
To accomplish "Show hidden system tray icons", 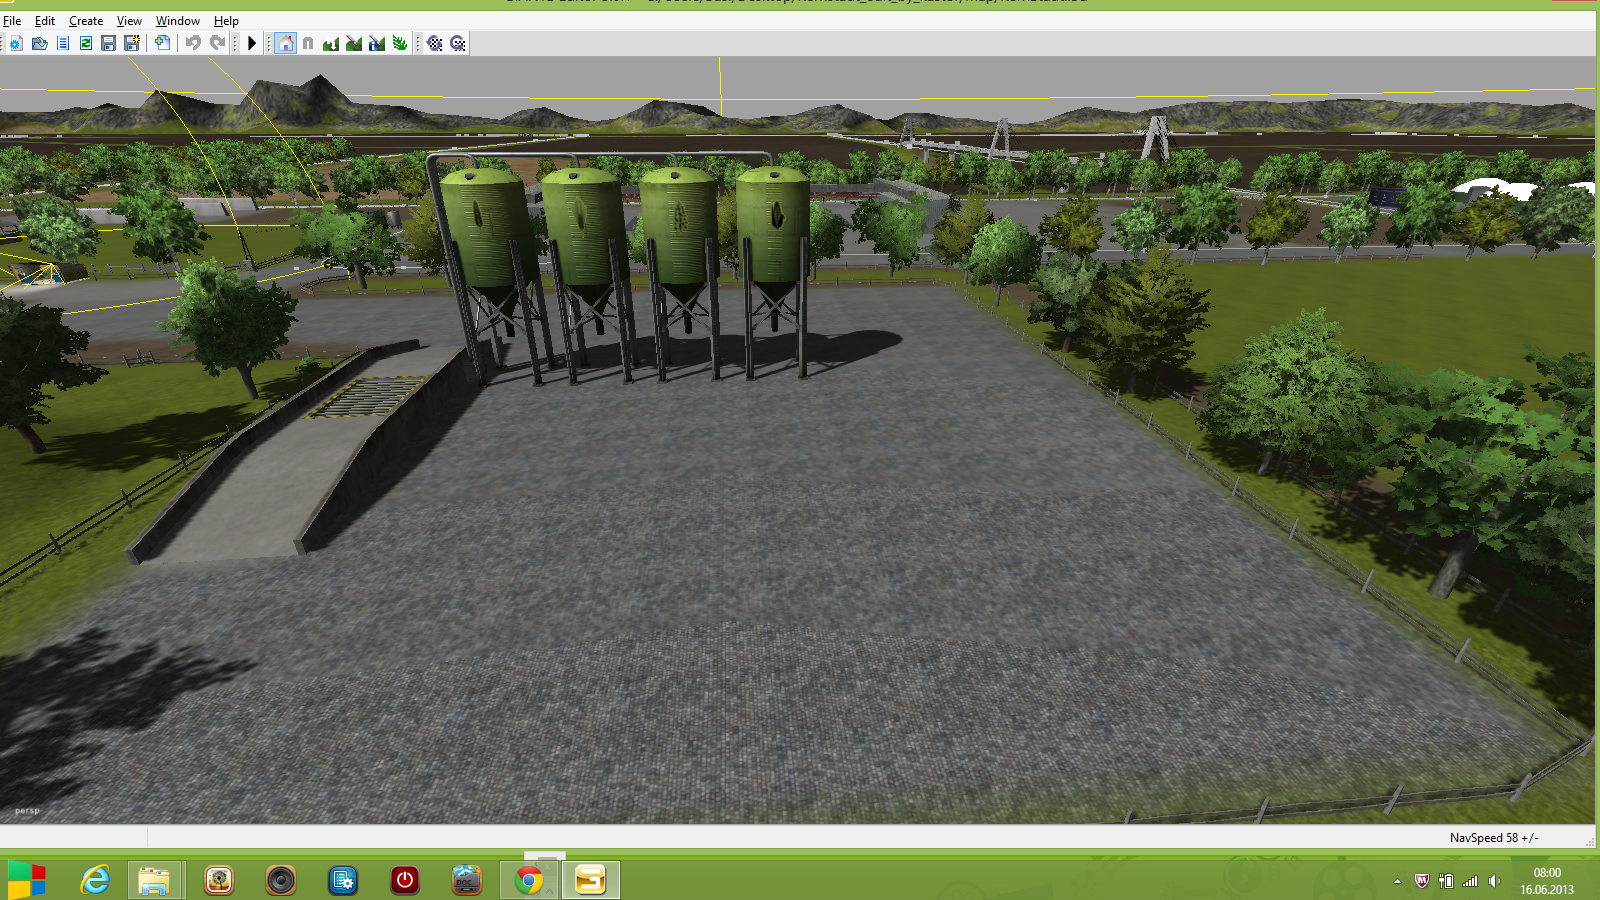I will (x=1398, y=881).
